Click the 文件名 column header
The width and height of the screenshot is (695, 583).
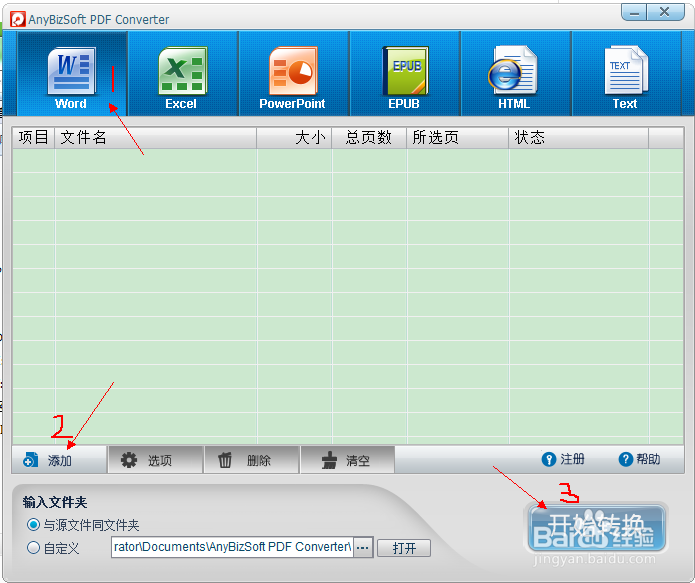point(156,137)
